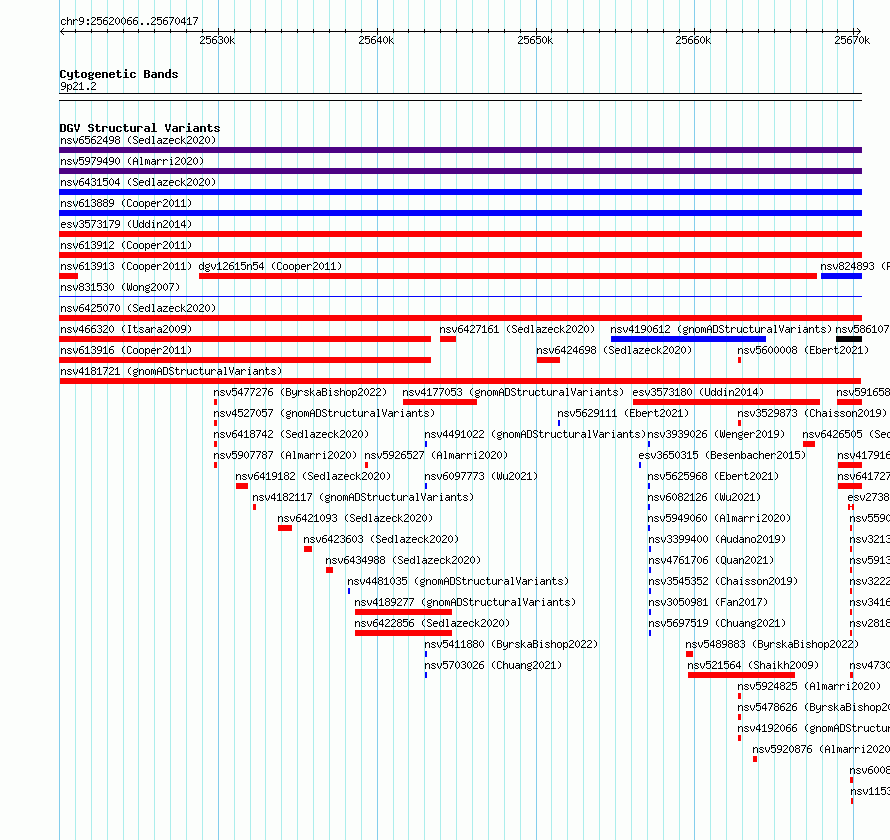Screen dimensions: 890x840
Task: Open nsv6424698 (Sedlazeck2020) variant
Action: point(614,350)
